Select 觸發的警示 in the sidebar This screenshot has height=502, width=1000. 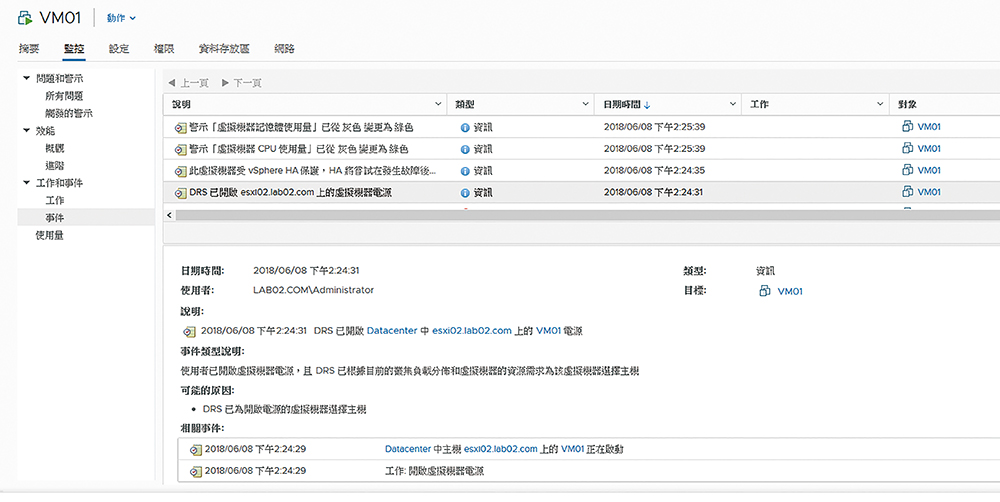click(68, 113)
